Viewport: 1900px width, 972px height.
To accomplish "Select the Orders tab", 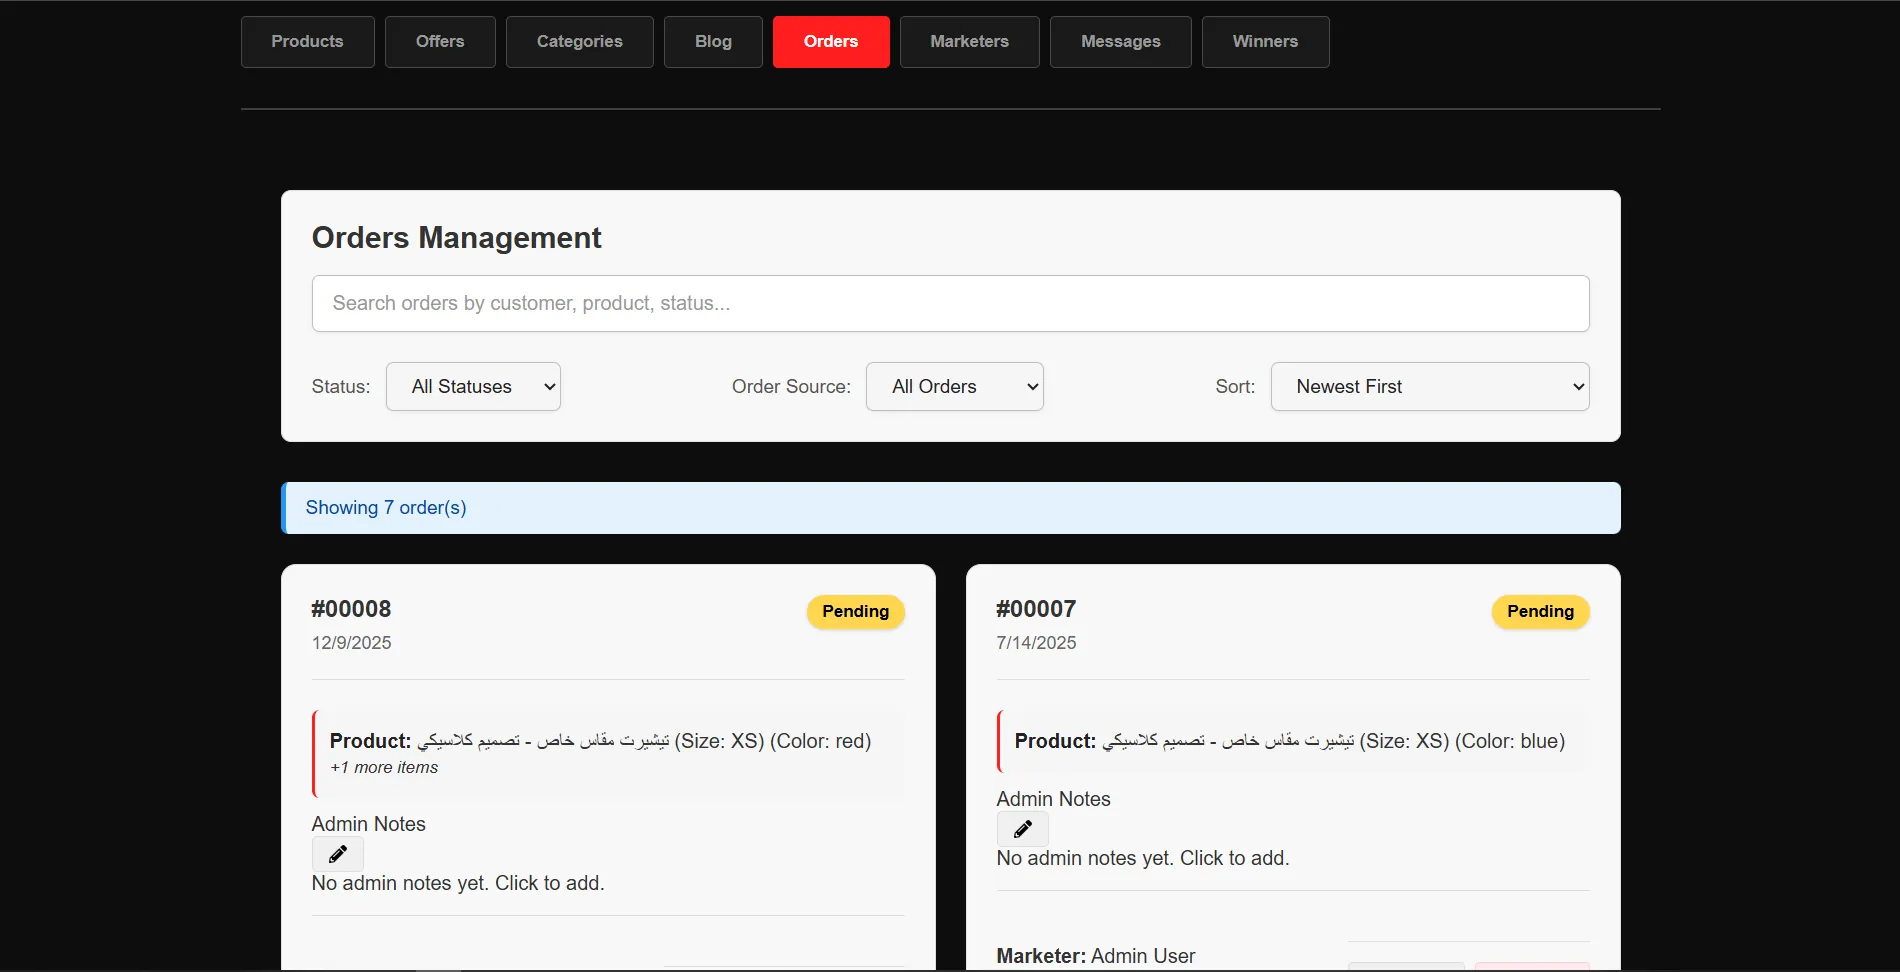I will tap(831, 42).
